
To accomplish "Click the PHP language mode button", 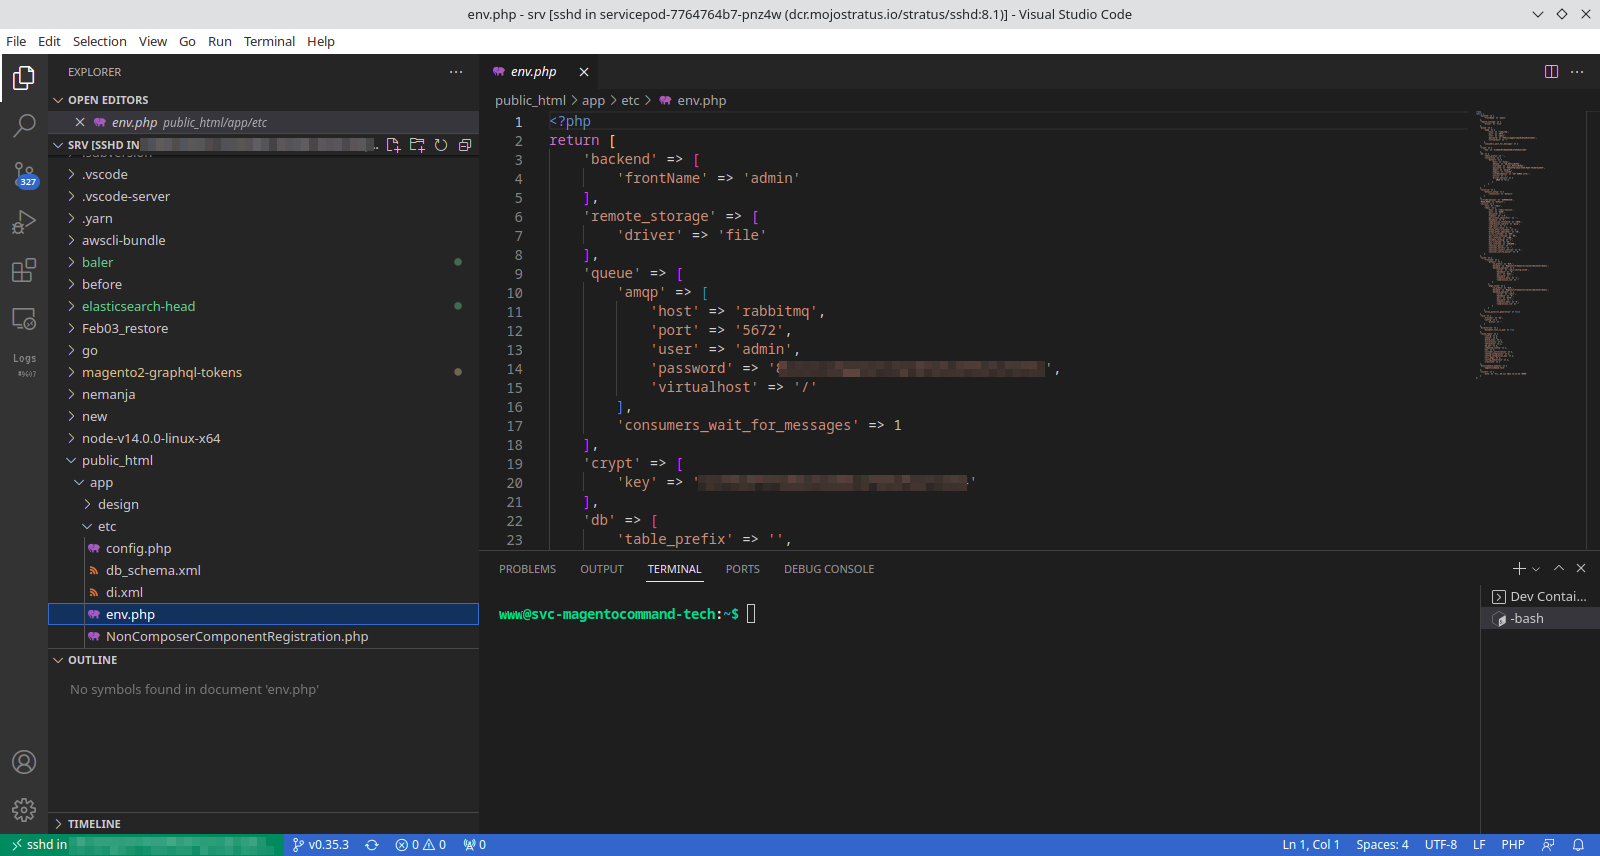I will [x=1512, y=845].
